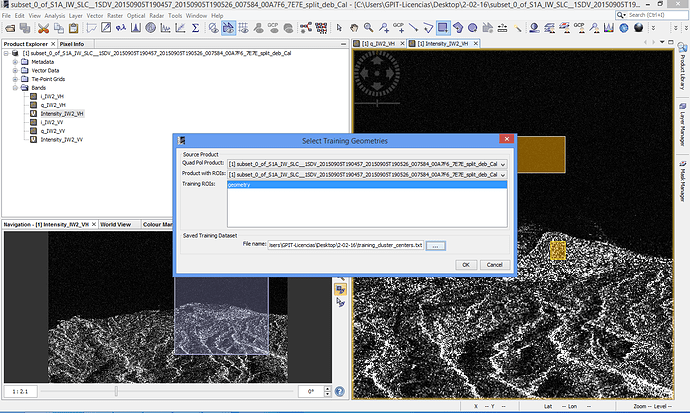Image resolution: width=690 pixels, height=413 pixels.
Task: Toggle the No-Data overlay
Action: 213,28
